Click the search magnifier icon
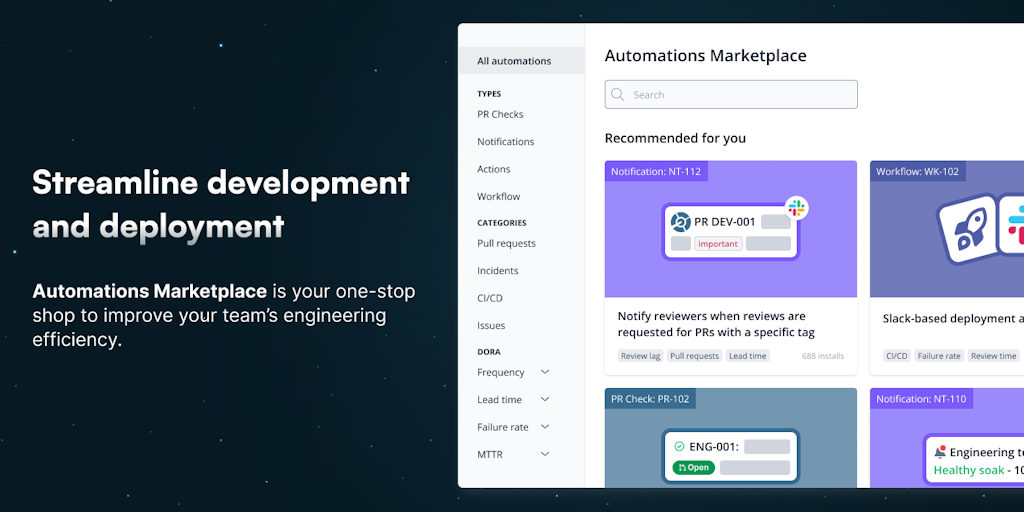The height and width of the screenshot is (512, 1024). point(619,95)
